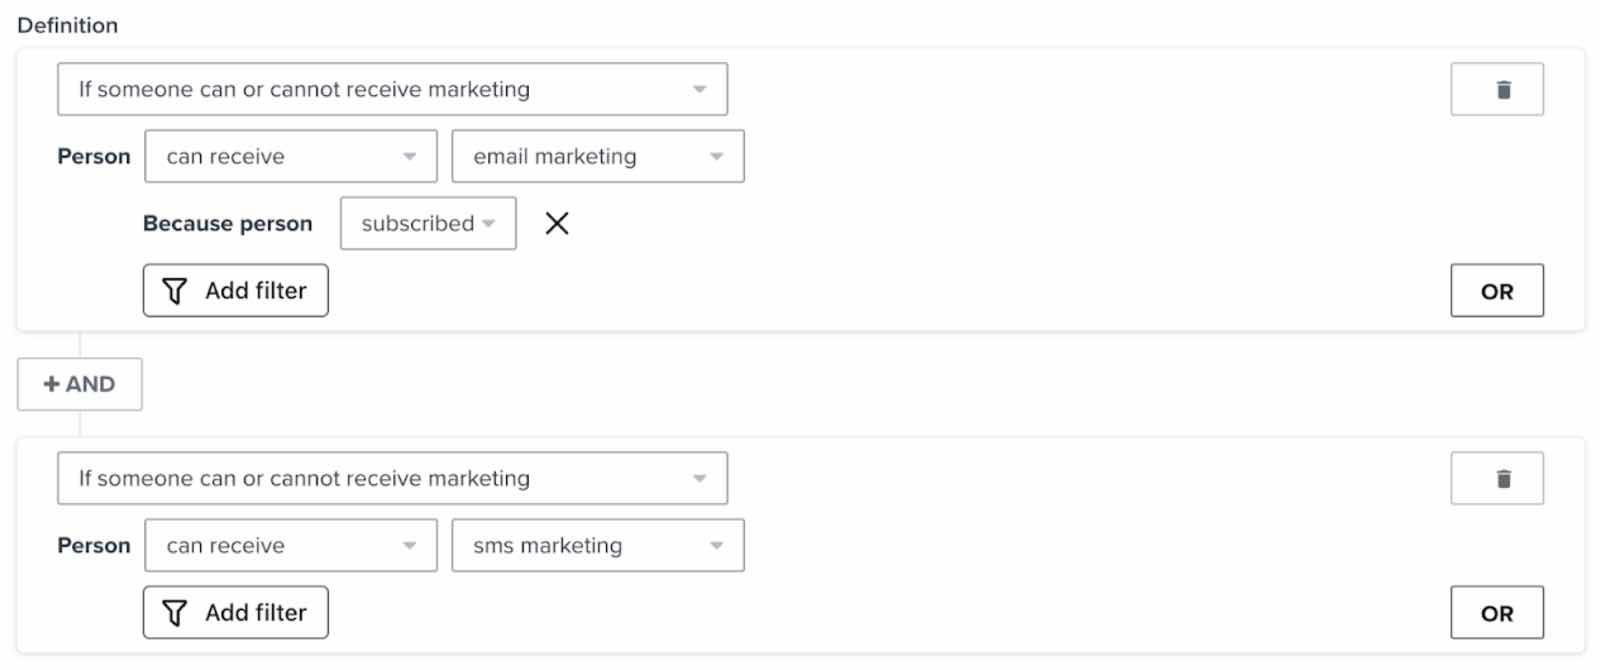Click Add filter under the email marketing rule
This screenshot has width=1600, height=670.
click(x=235, y=290)
